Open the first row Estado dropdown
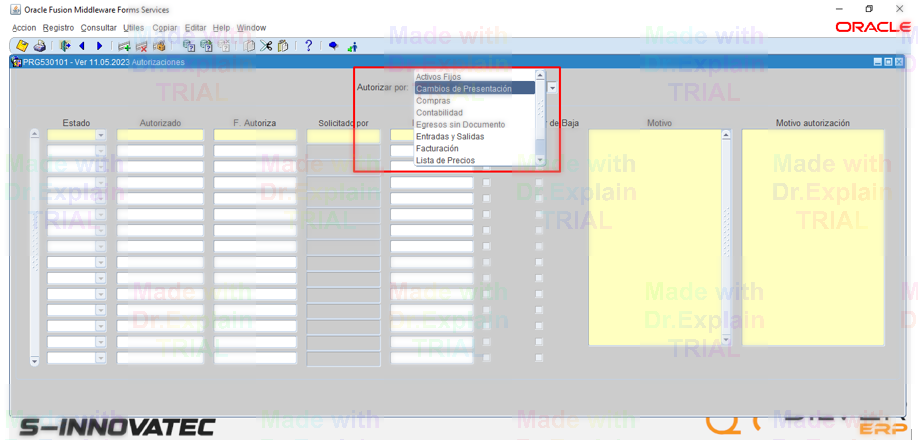 pyautogui.click(x=100, y=135)
